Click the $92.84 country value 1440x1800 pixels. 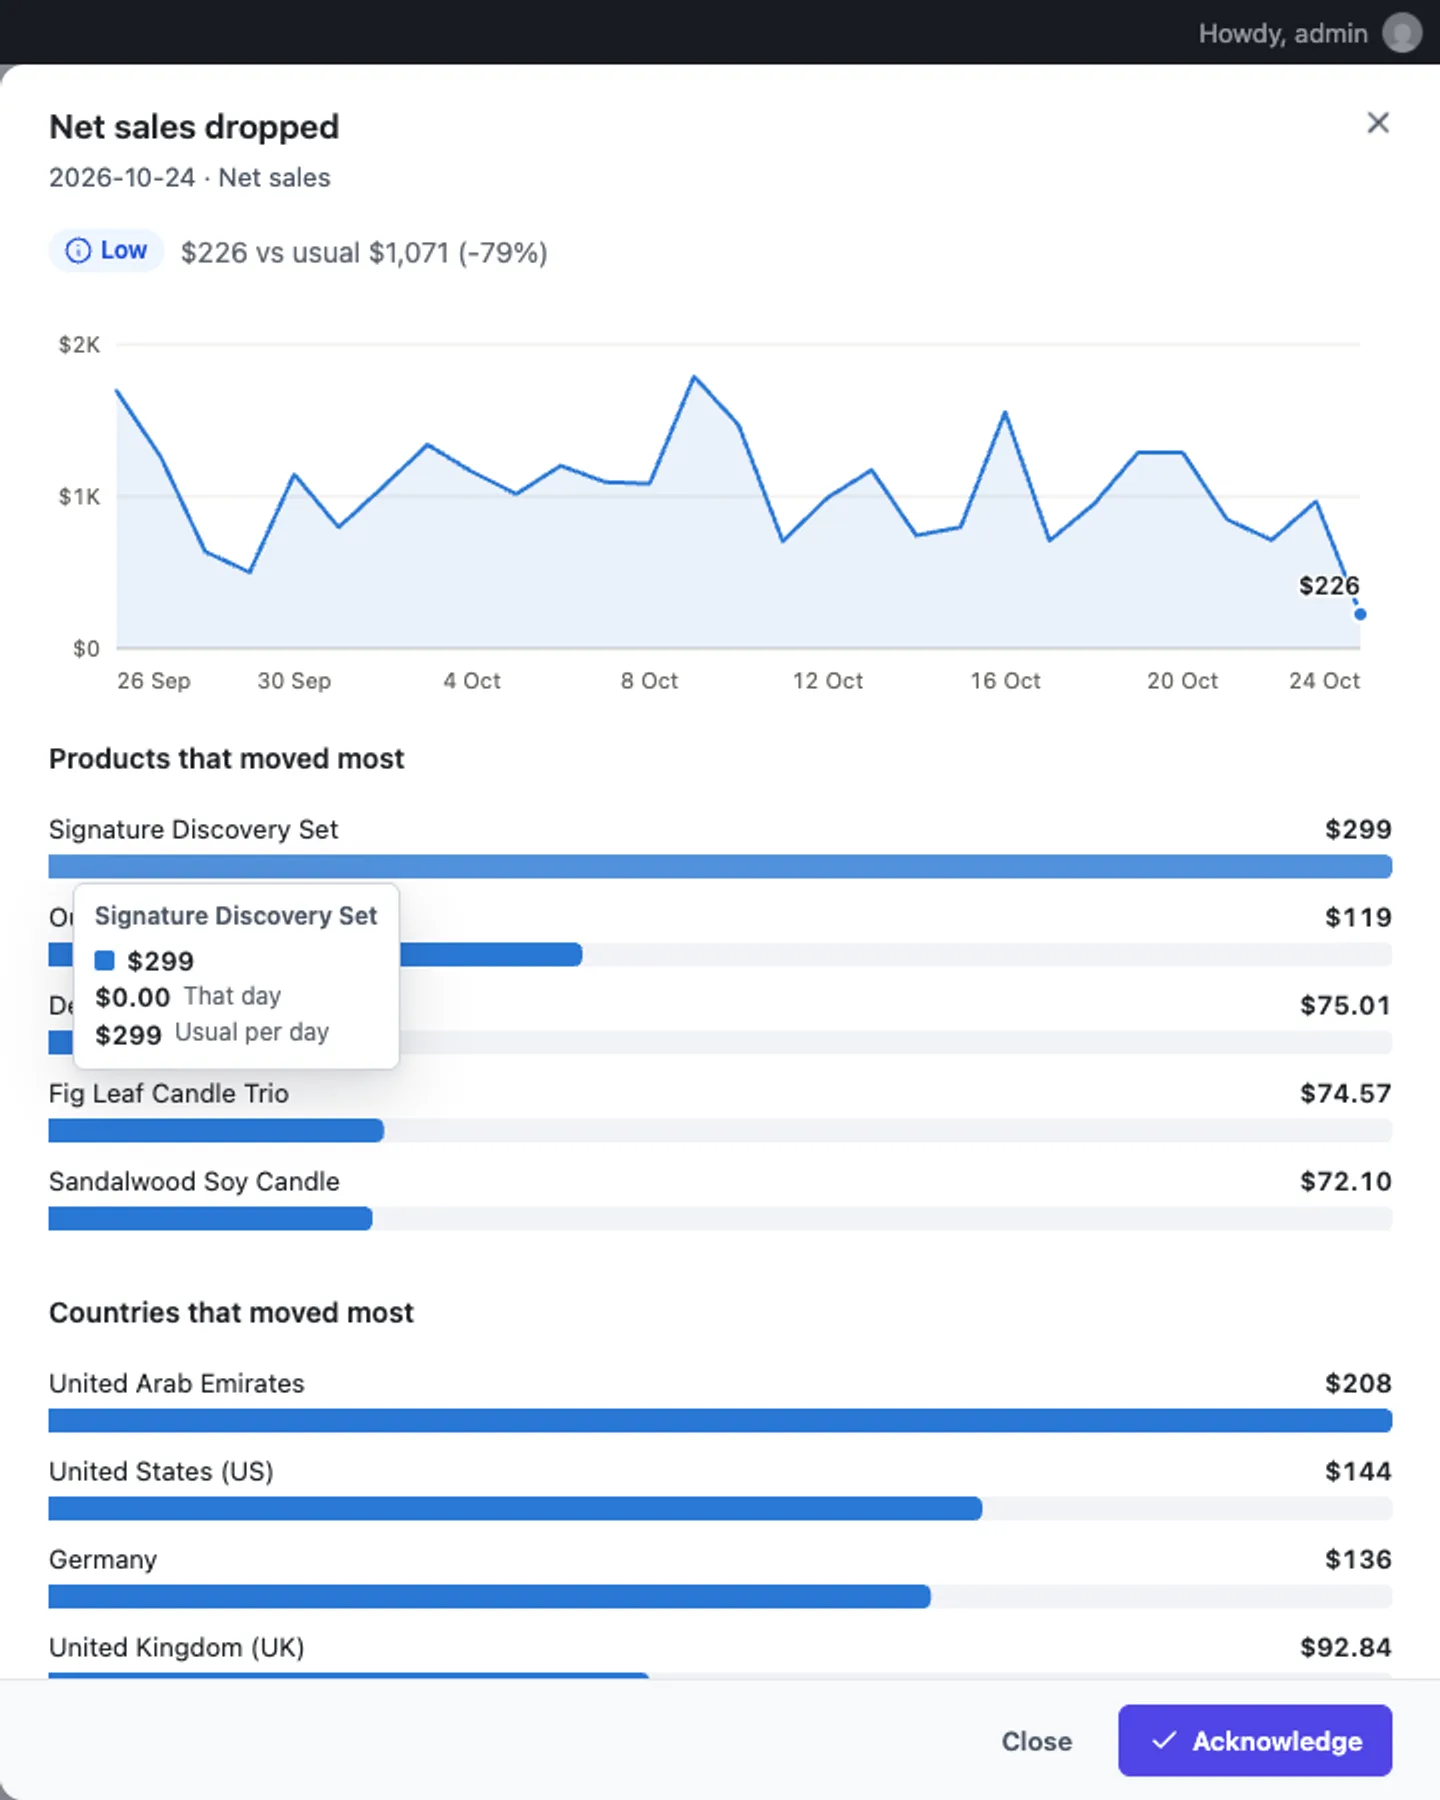coord(1345,1647)
